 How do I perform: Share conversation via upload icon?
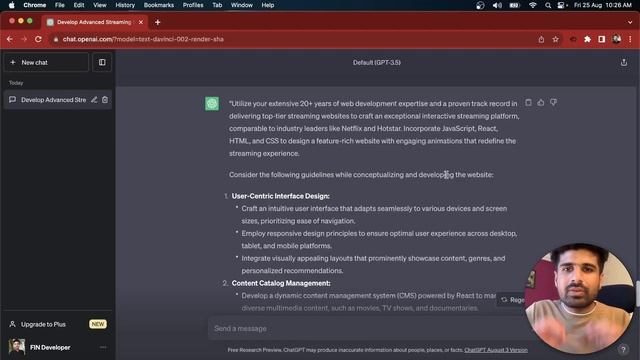pyautogui.click(x=624, y=62)
